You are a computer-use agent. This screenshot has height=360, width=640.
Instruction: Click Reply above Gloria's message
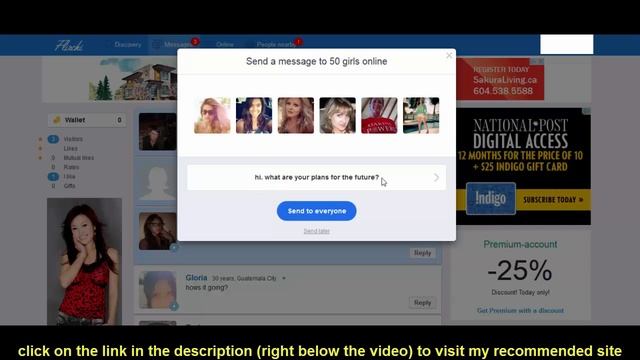422,253
